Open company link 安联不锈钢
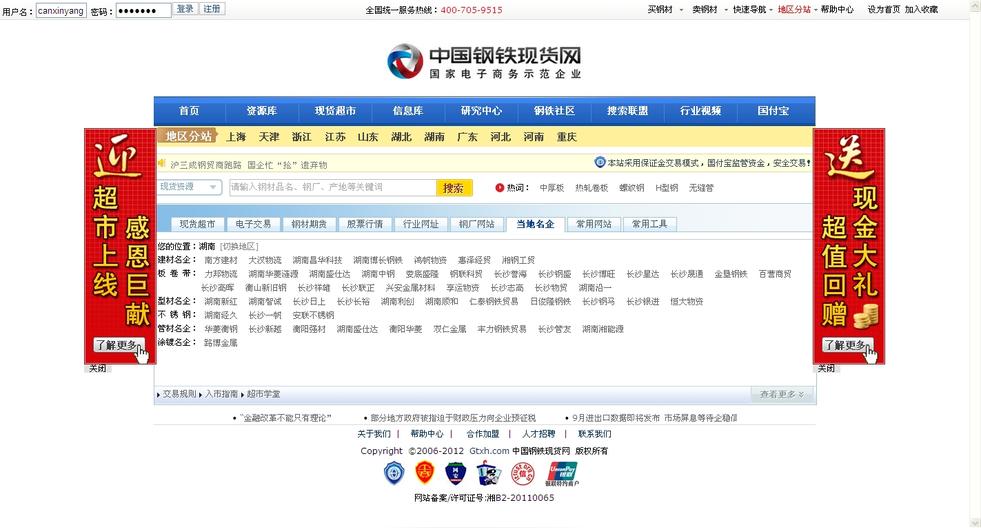Screen dimensions: 981x528 pyautogui.click(x=313, y=315)
